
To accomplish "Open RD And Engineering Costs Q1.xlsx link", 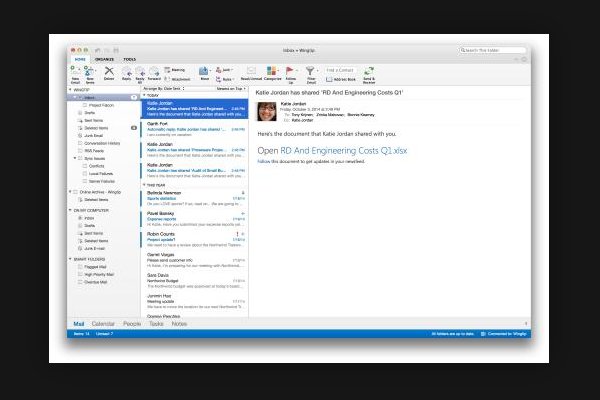I will click(x=344, y=151).
